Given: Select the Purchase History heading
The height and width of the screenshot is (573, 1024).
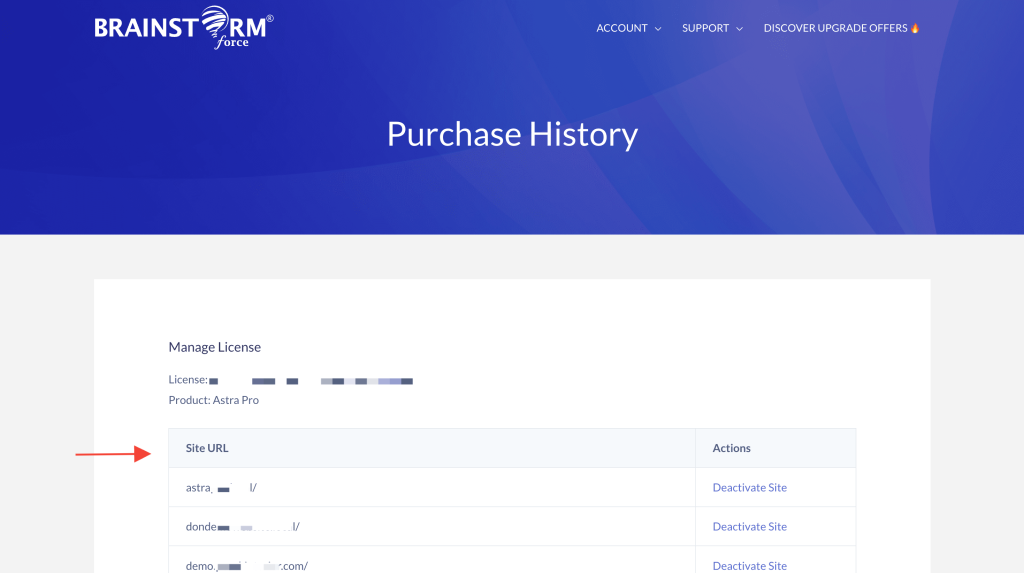Looking at the screenshot, I should pyautogui.click(x=512, y=135).
